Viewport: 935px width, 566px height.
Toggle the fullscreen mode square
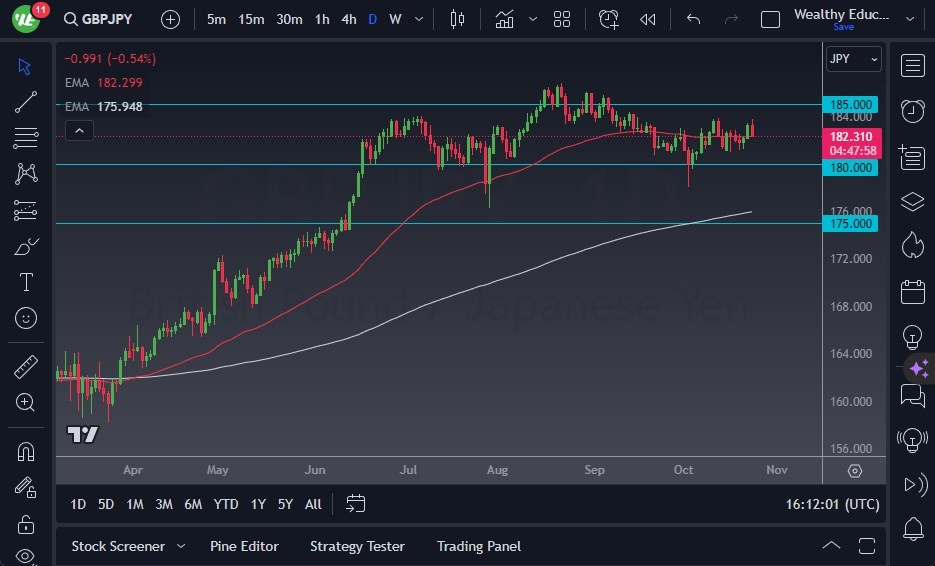point(770,19)
